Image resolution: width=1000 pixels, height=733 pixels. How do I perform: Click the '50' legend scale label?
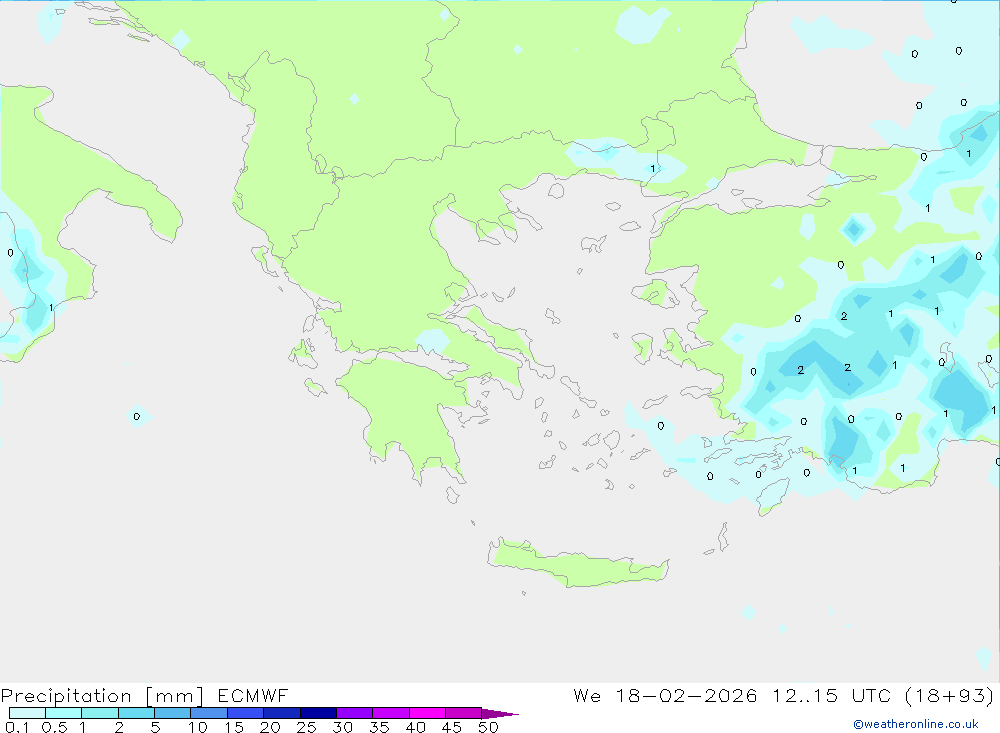point(488,727)
